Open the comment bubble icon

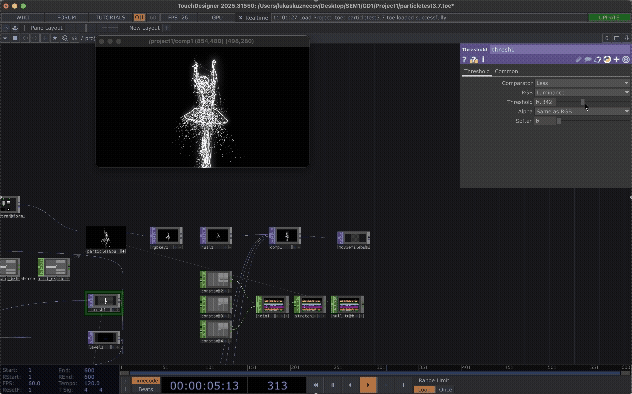(588, 60)
